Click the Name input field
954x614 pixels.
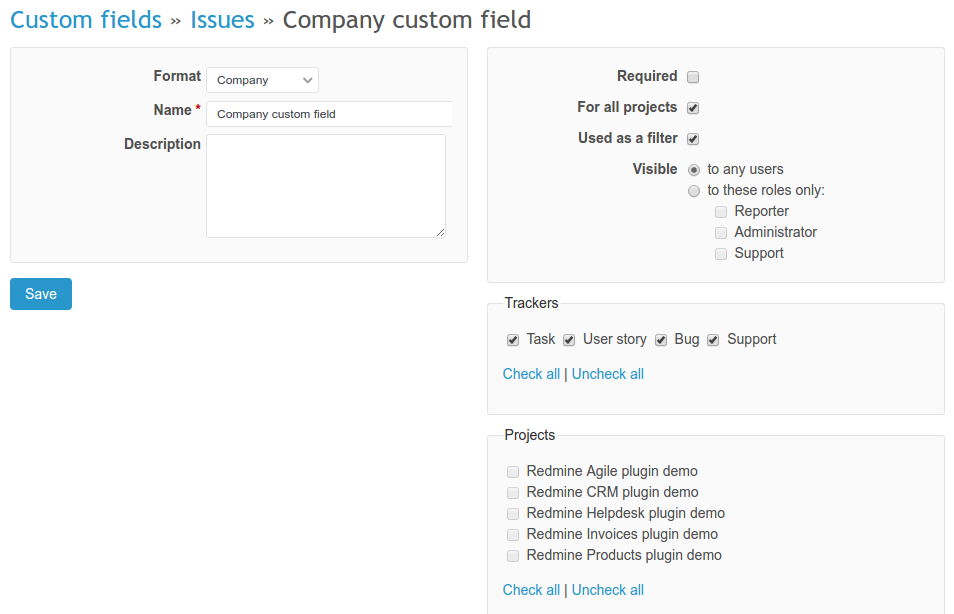[330, 113]
